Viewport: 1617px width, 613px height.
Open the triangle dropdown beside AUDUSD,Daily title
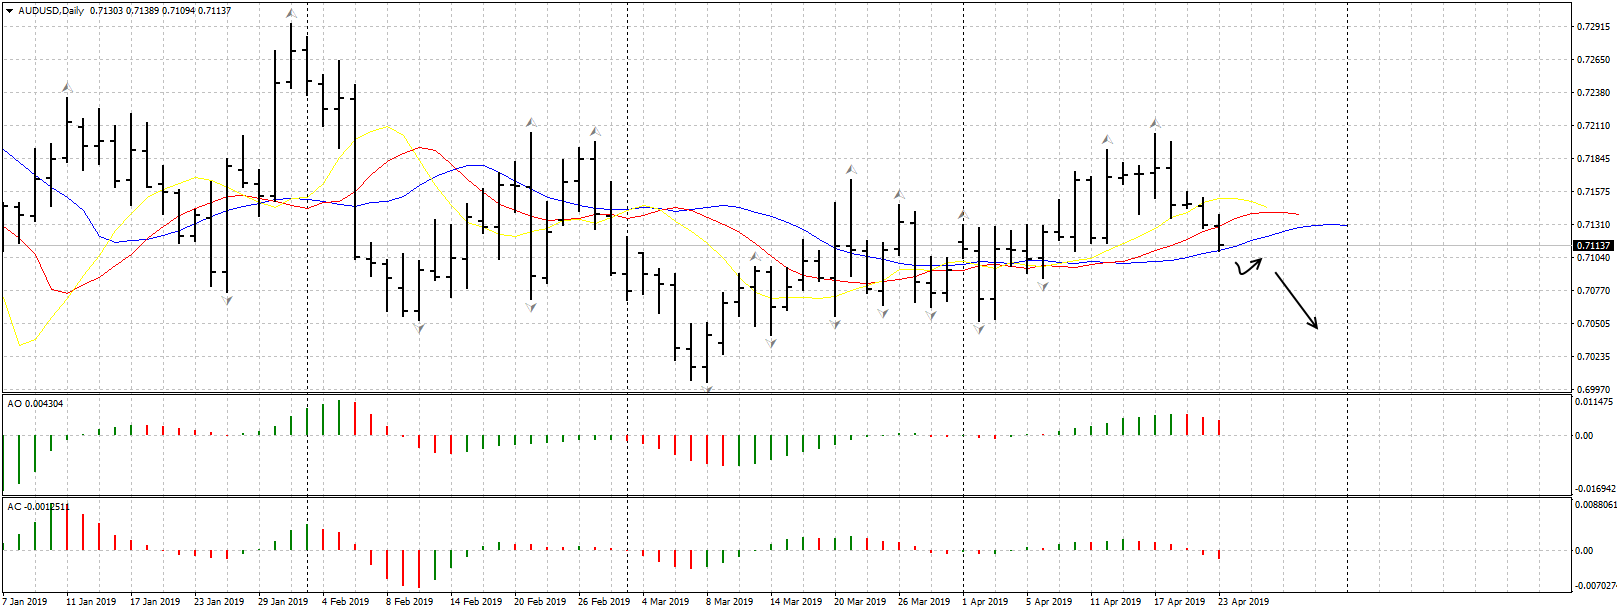coord(10,11)
